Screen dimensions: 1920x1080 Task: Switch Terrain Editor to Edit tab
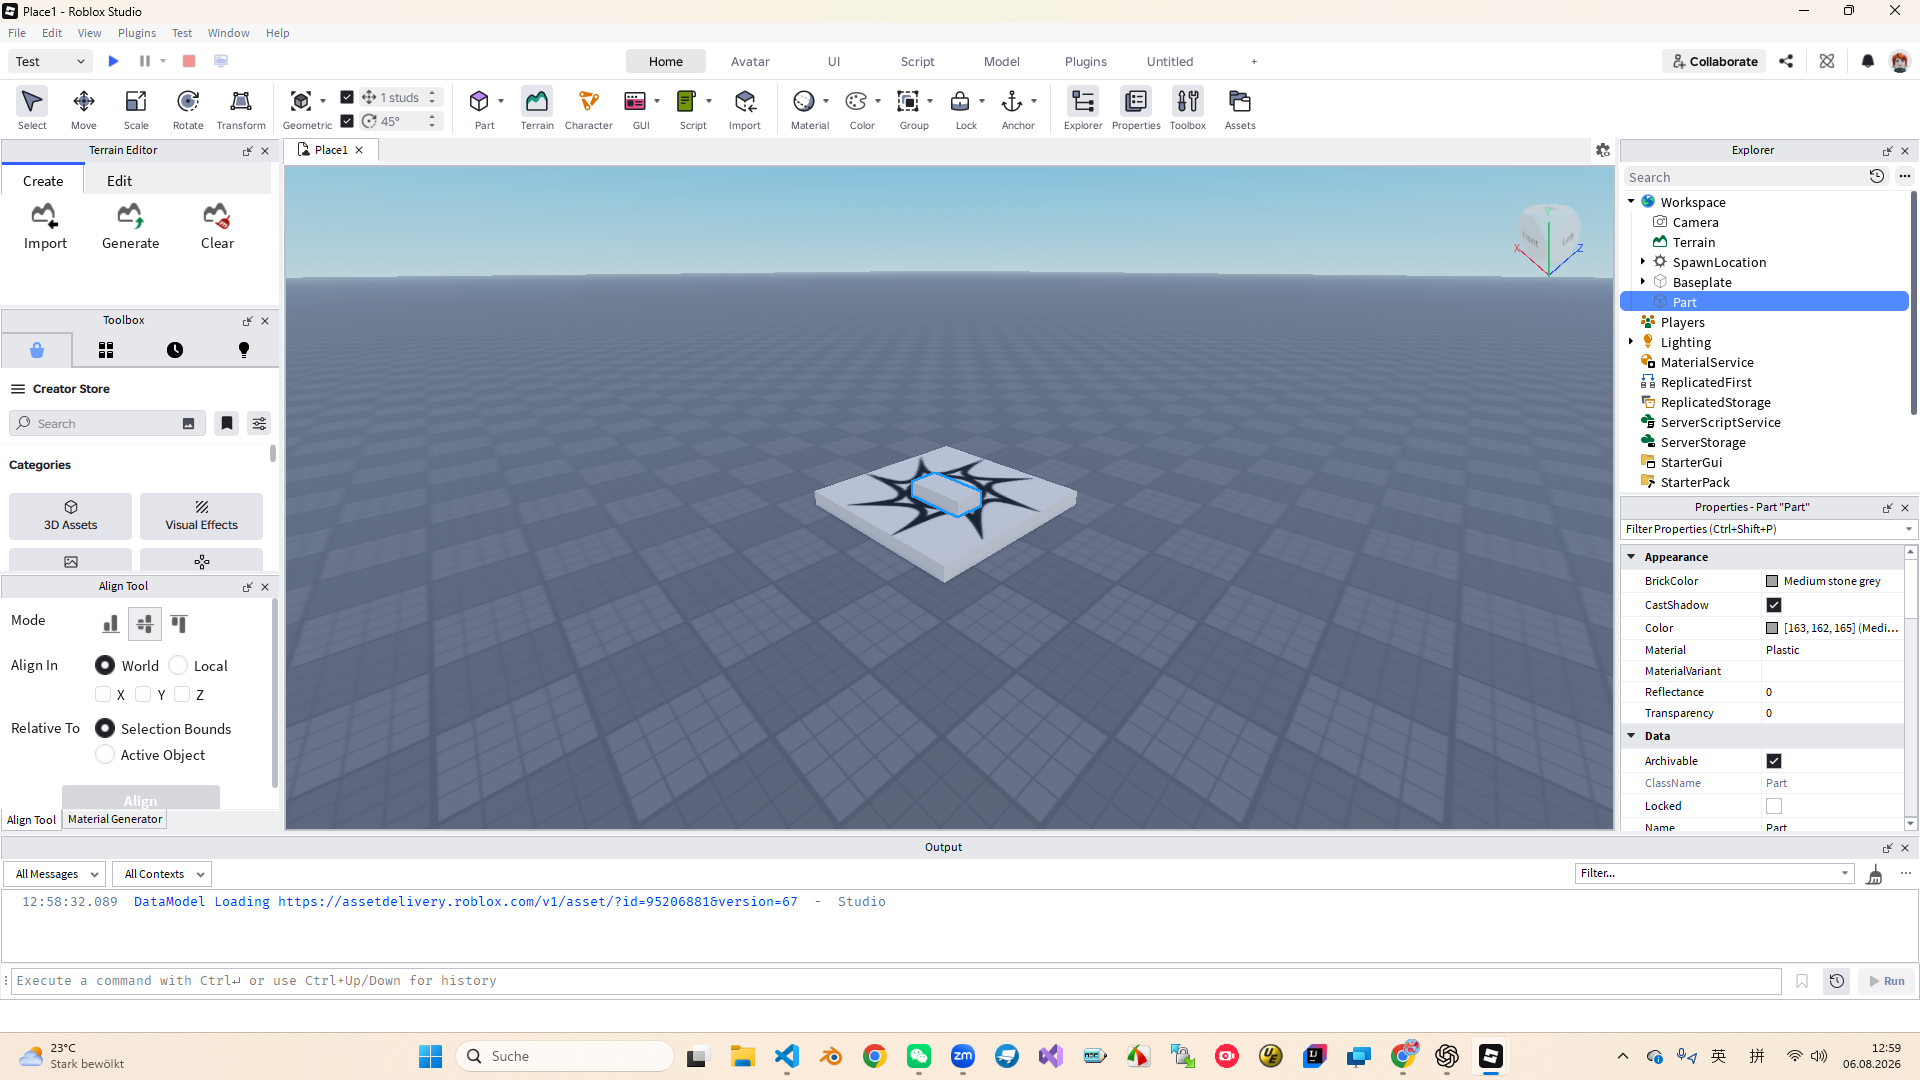point(119,181)
